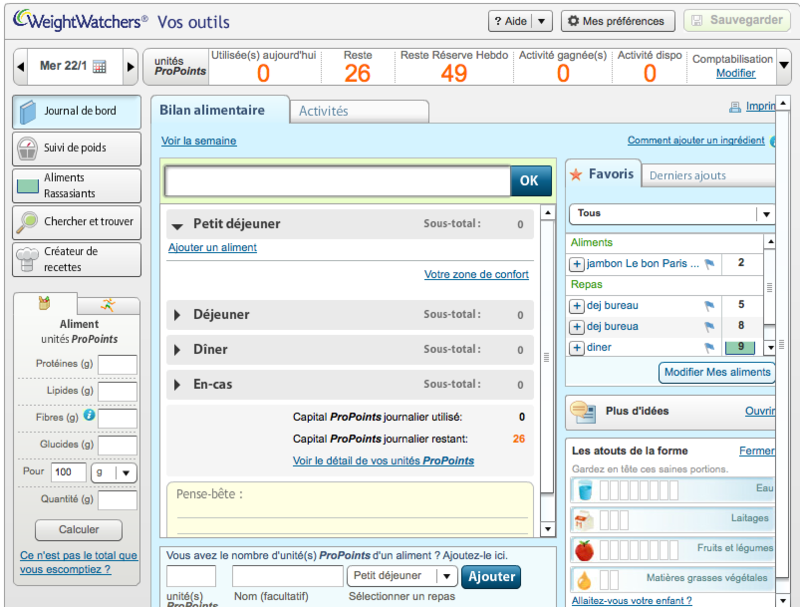800x607 pixels.
Task: Click flag icon next to jambon
Action: pos(709,264)
